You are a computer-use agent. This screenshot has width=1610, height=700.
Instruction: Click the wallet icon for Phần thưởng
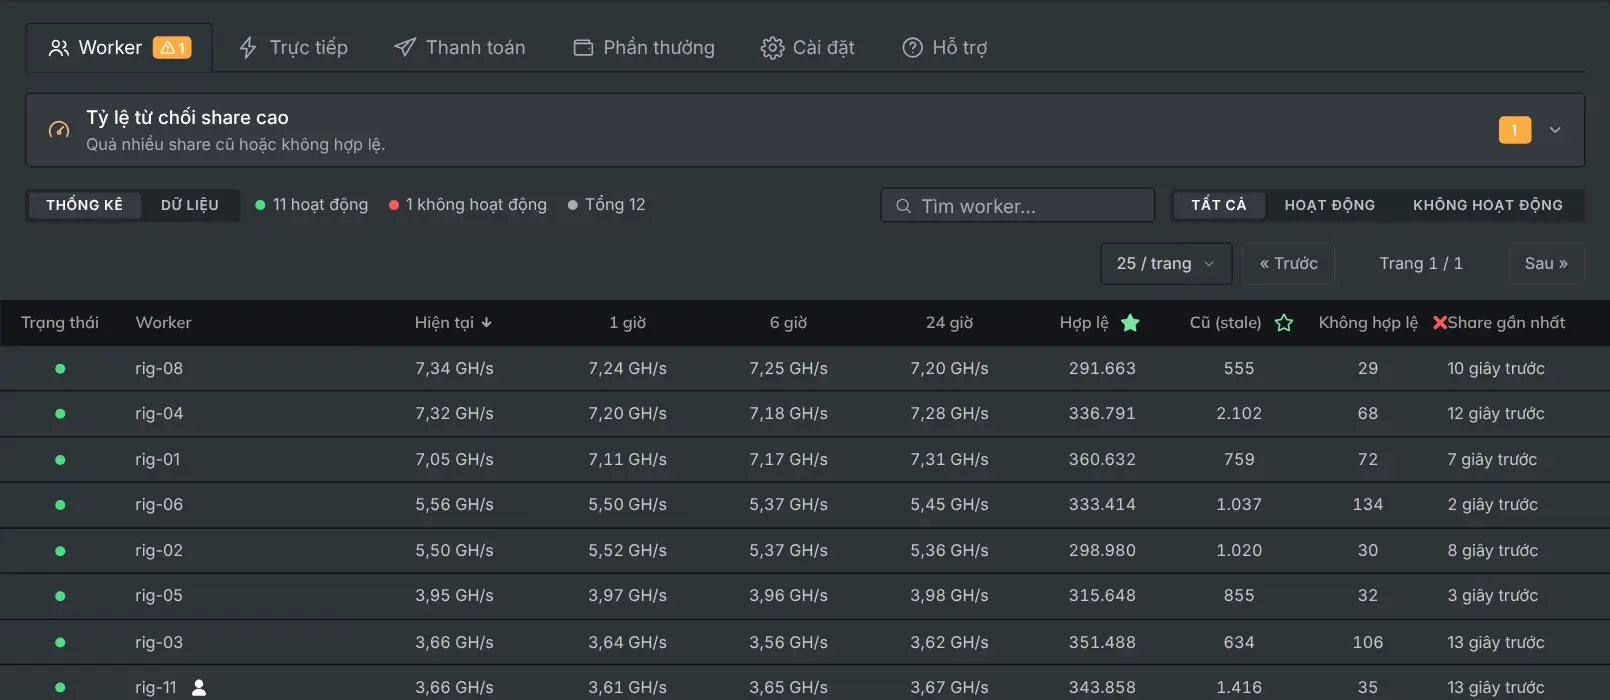pyautogui.click(x=583, y=48)
